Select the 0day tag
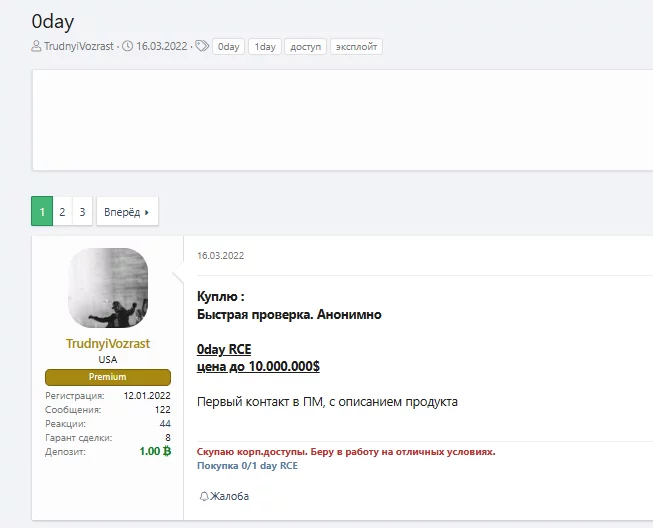Viewport: 653px width, 528px height. coord(229,47)
